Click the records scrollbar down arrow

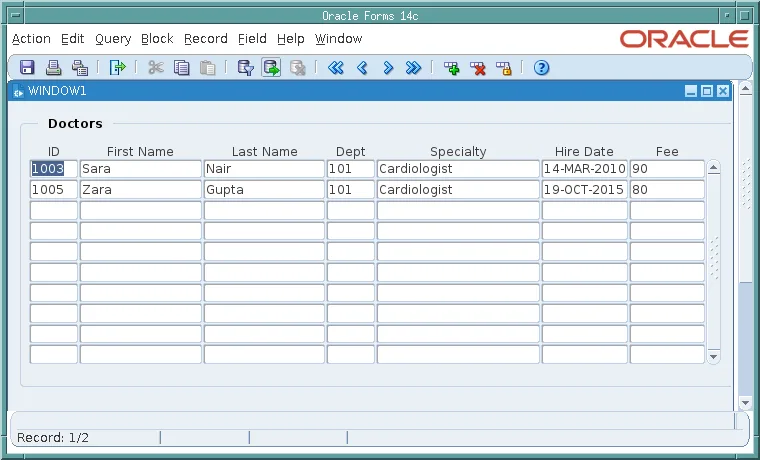(713, 357)
